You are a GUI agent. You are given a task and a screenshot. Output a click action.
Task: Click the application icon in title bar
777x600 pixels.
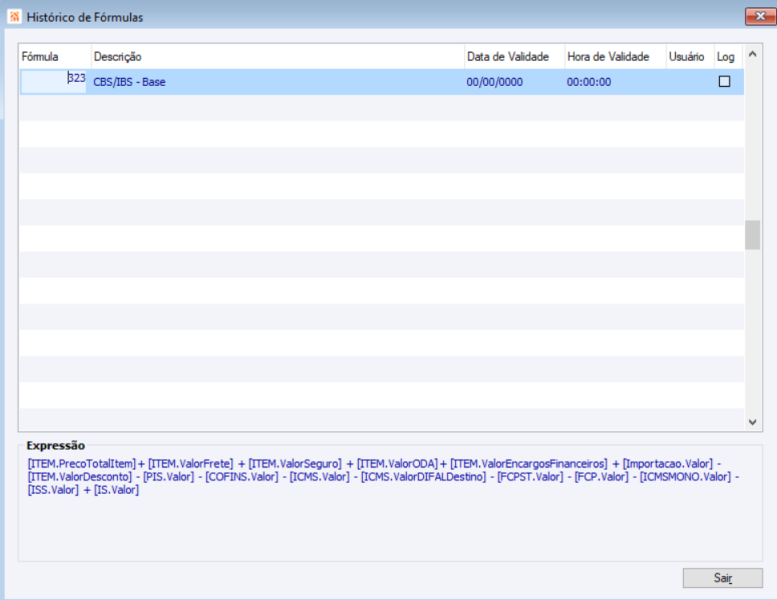tap(14, 17)
